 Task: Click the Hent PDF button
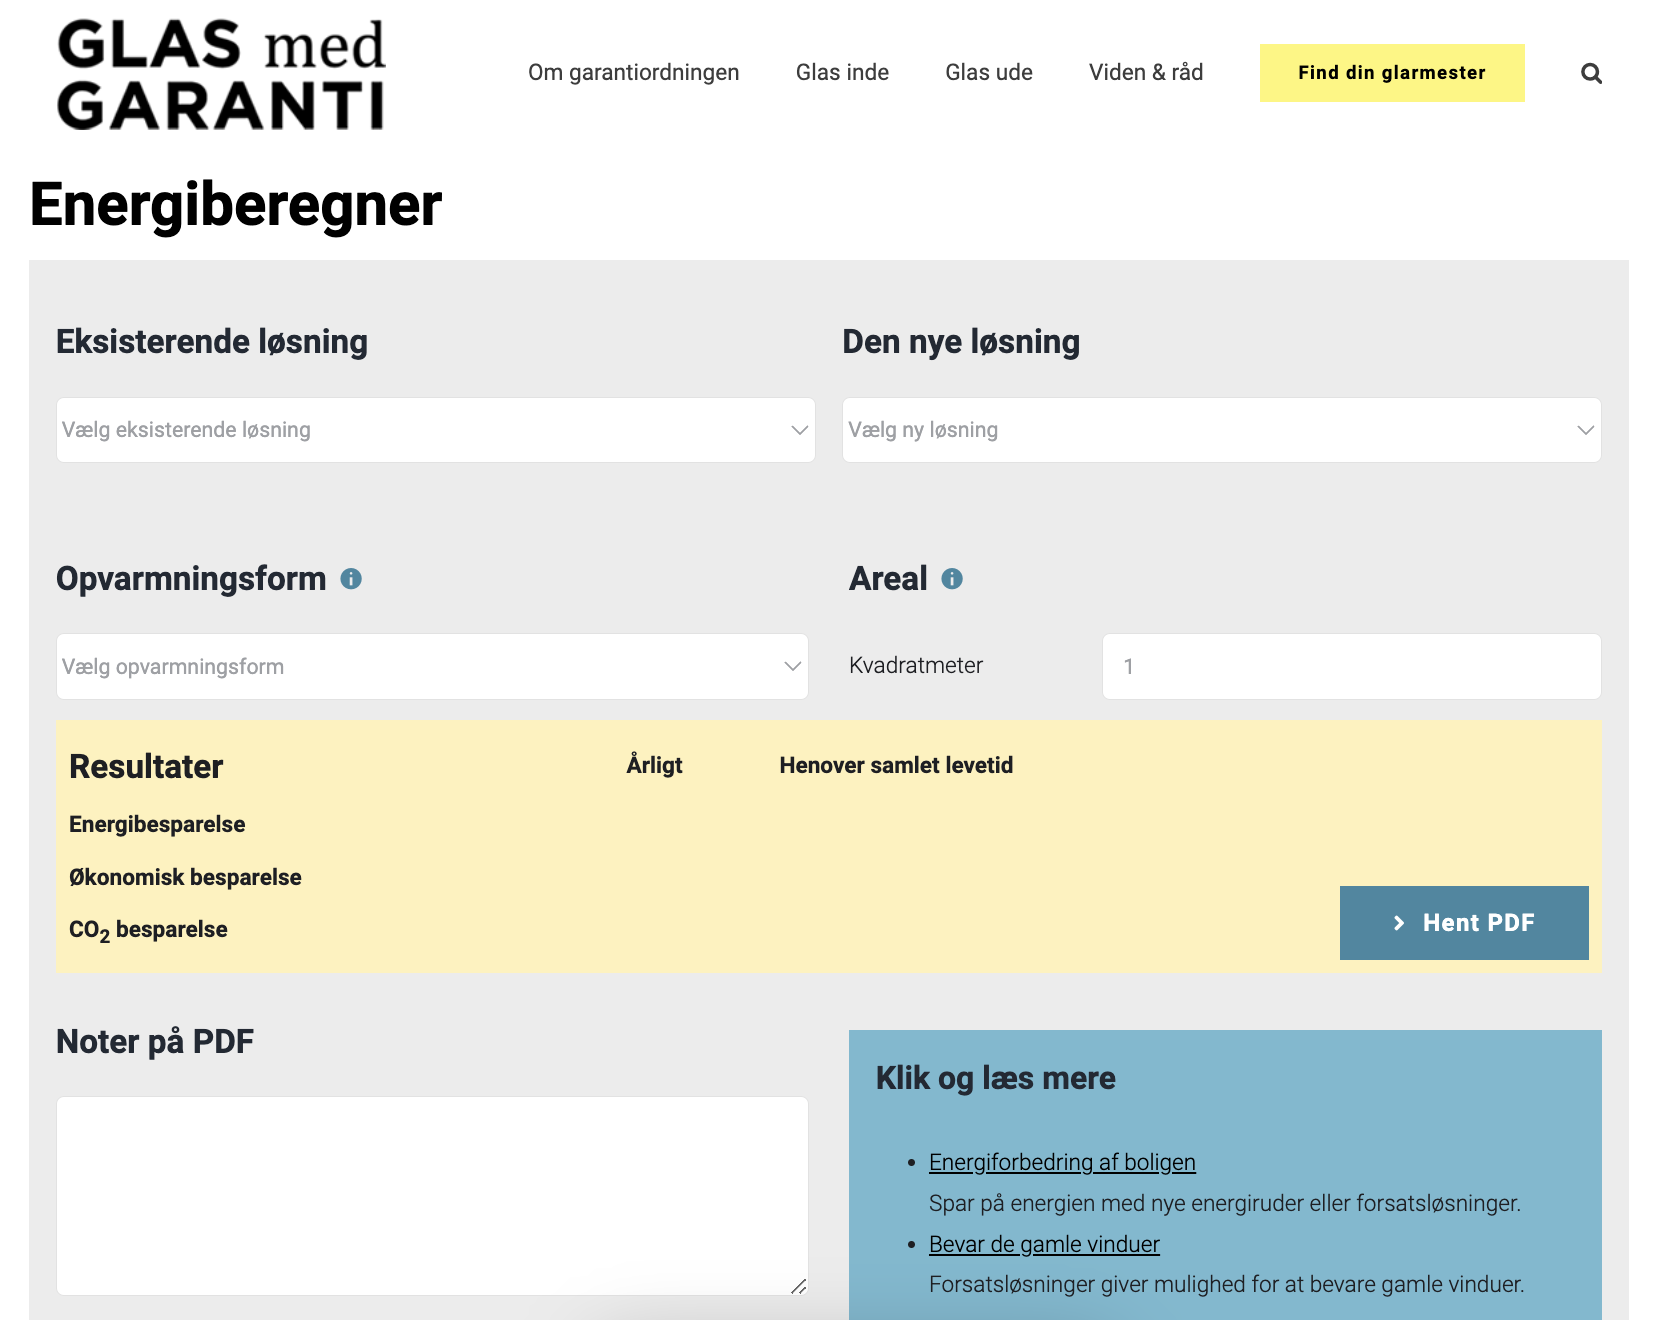[x=1463, y=923]
